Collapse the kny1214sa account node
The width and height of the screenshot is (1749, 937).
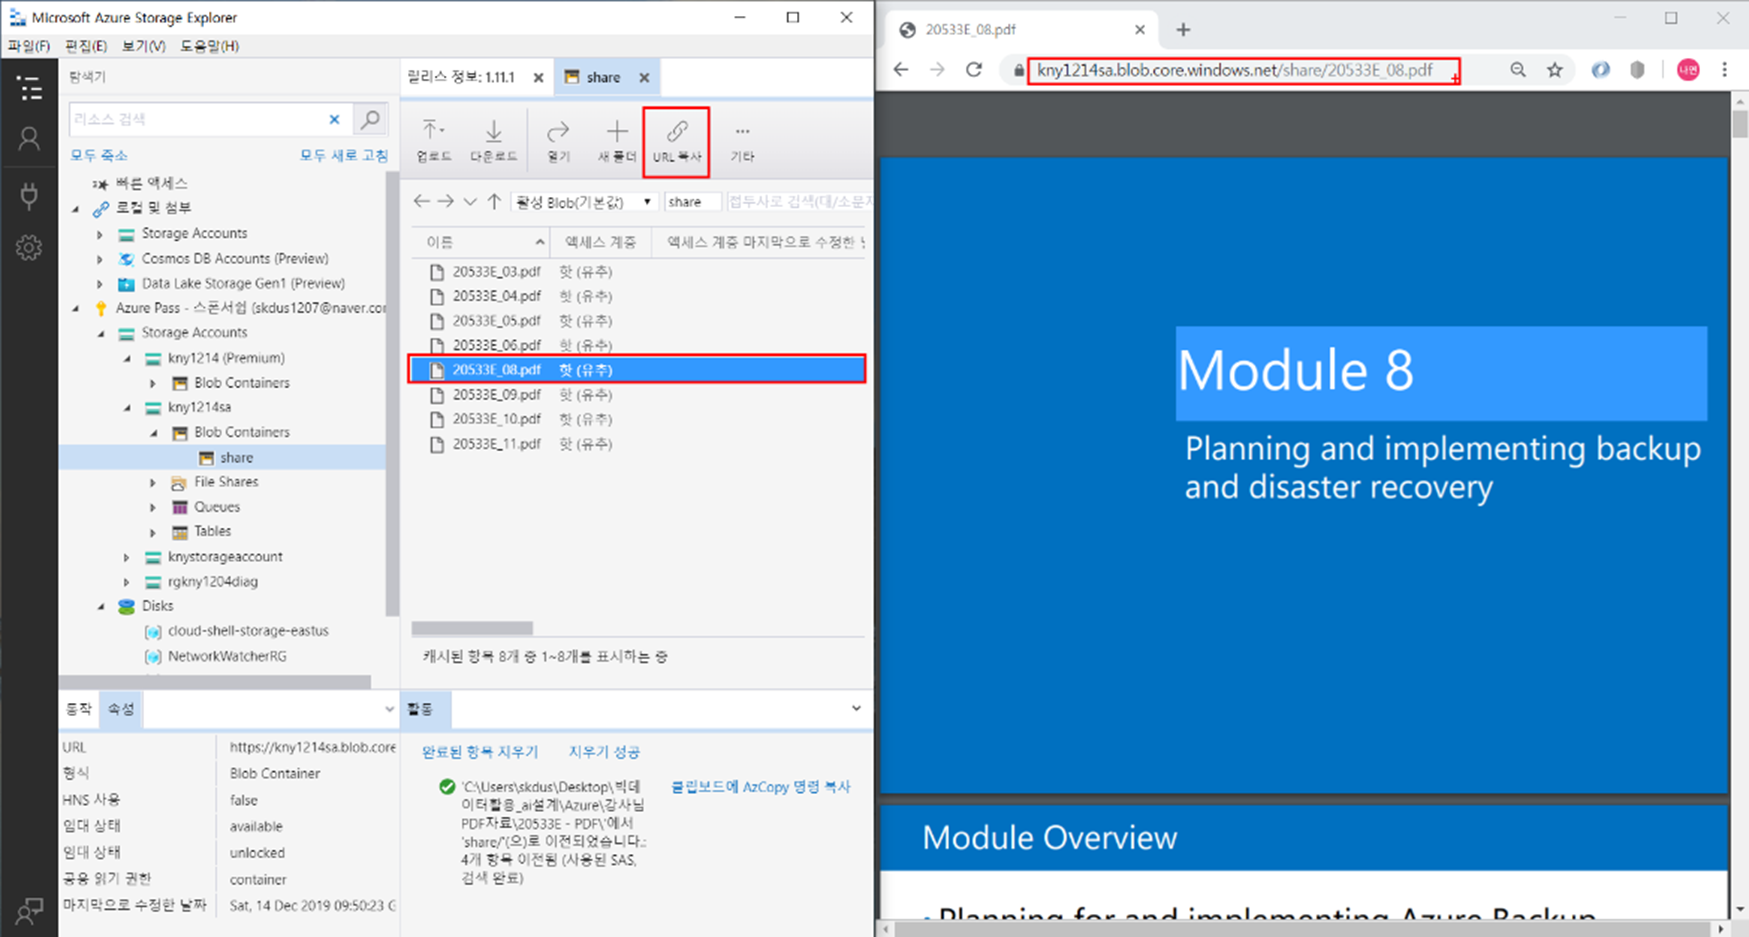pyautogui.click(x=127, y=408)
